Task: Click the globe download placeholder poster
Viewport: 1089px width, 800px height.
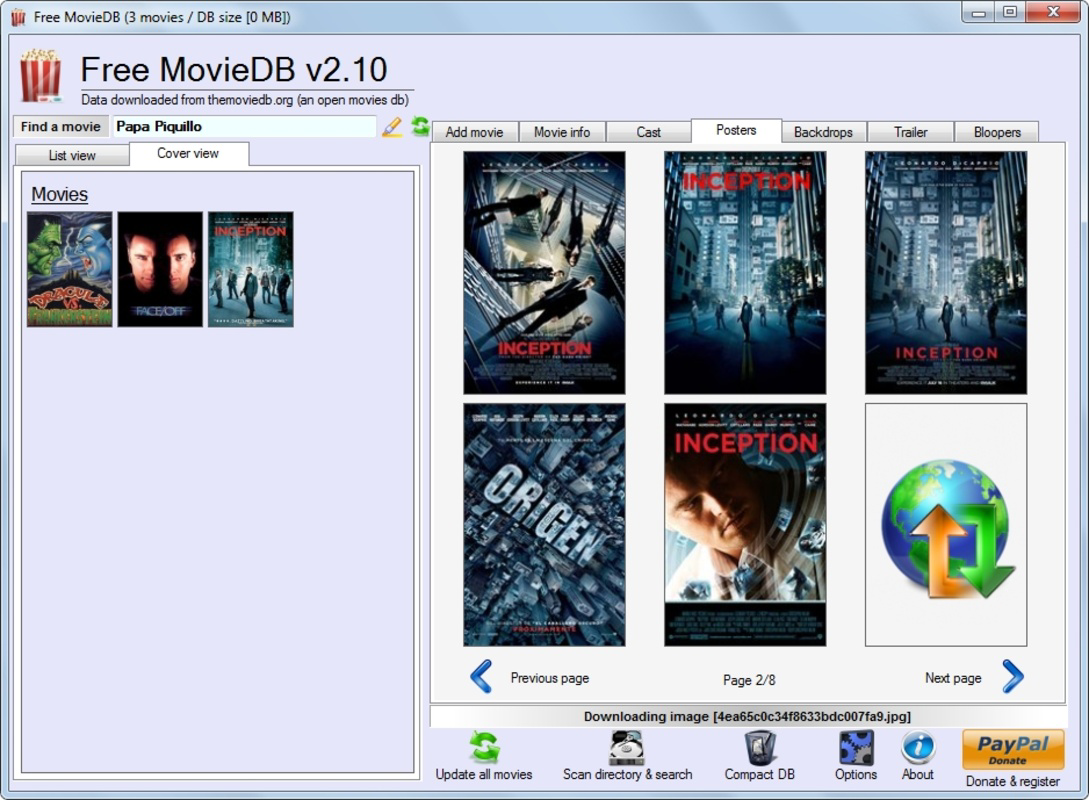Action: click(946, 525)
